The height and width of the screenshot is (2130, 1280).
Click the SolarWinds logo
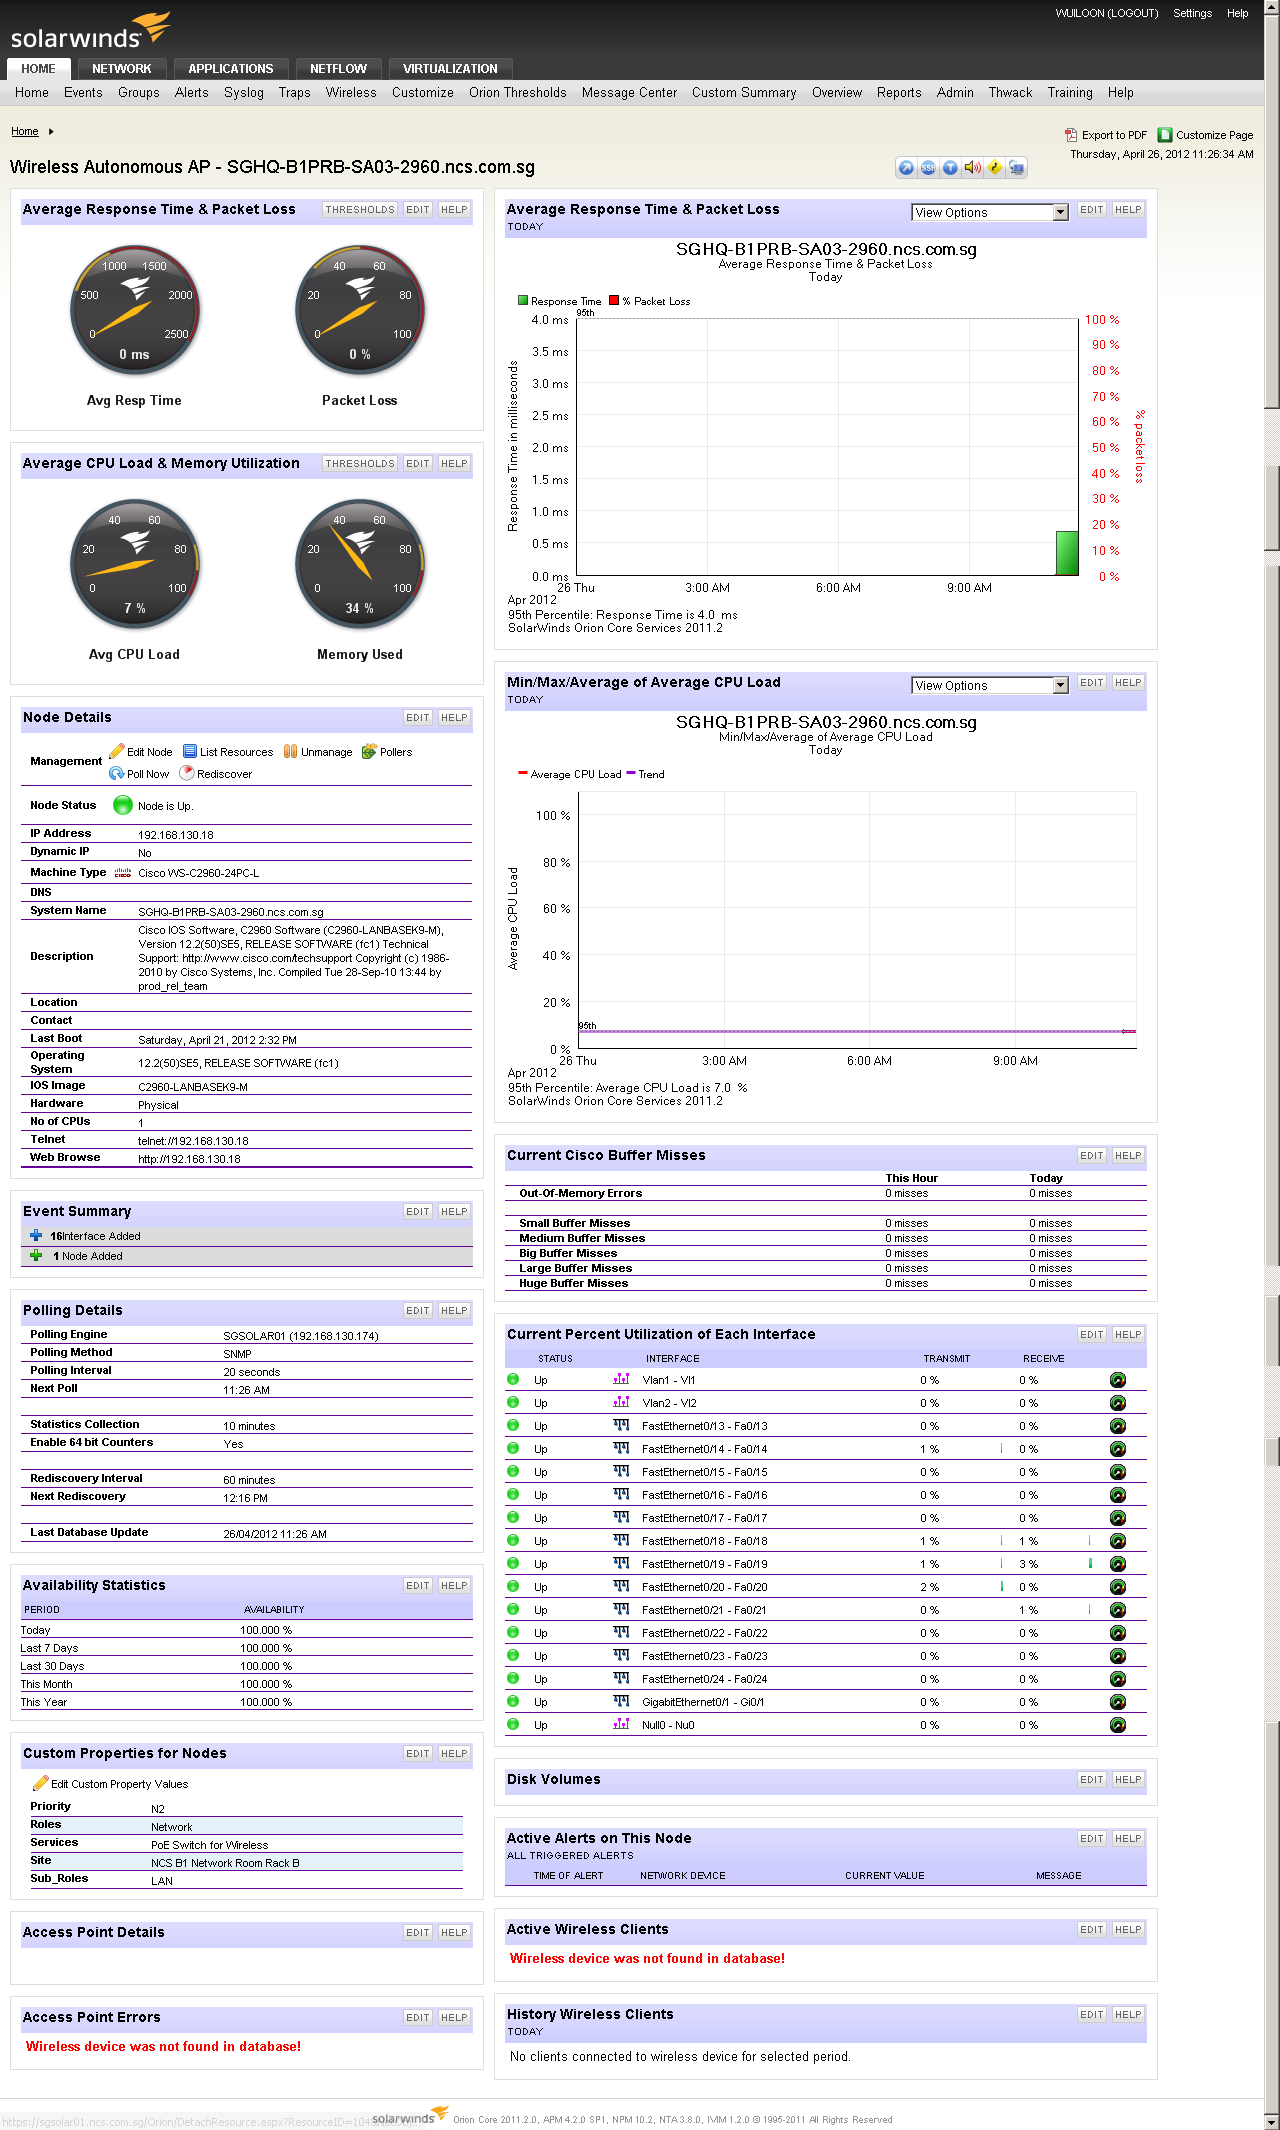click(x=90, y=30)
